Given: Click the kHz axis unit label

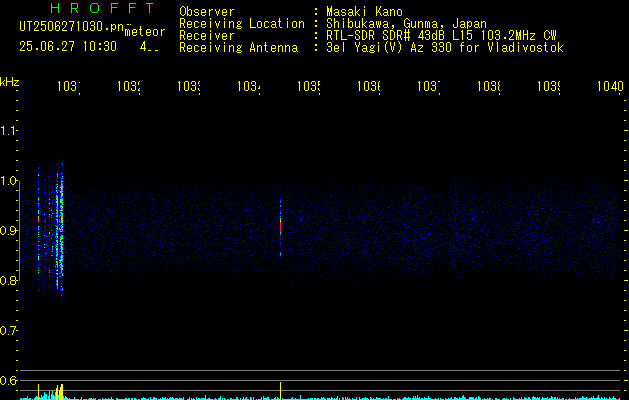Looking at the screenshot, I should (9, 82).
